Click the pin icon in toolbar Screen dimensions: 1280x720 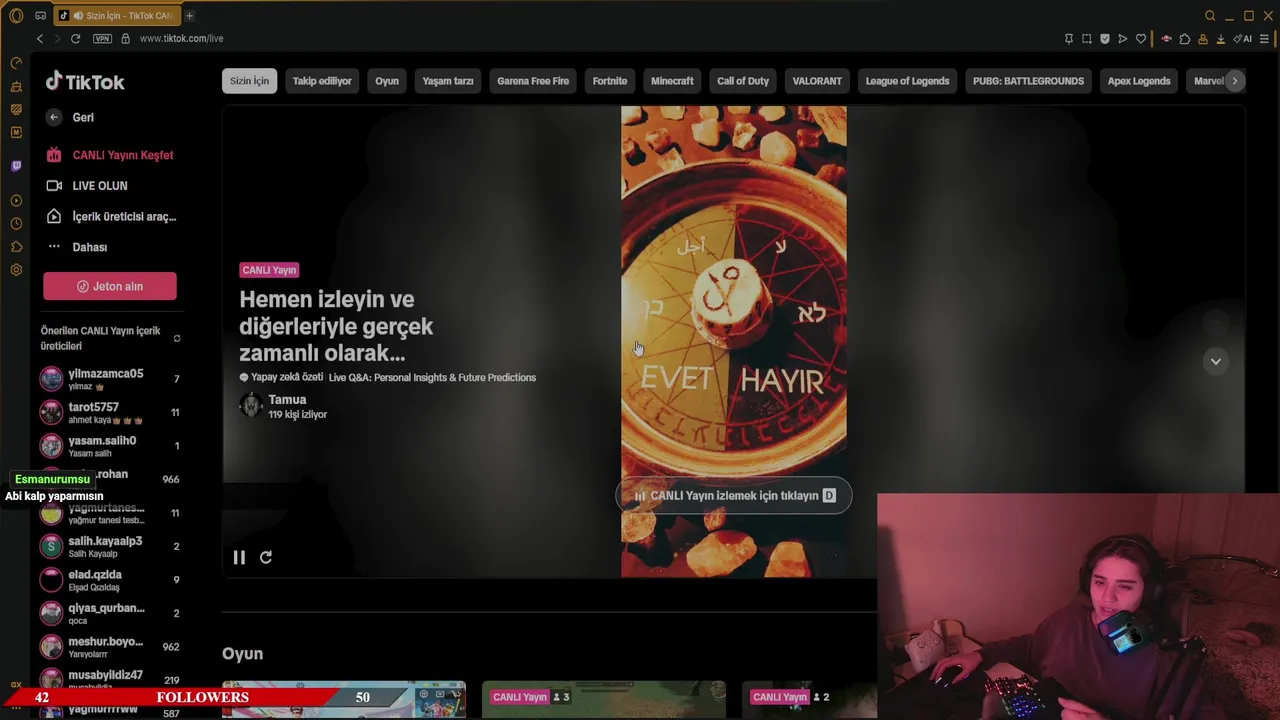click(1069, 39)
